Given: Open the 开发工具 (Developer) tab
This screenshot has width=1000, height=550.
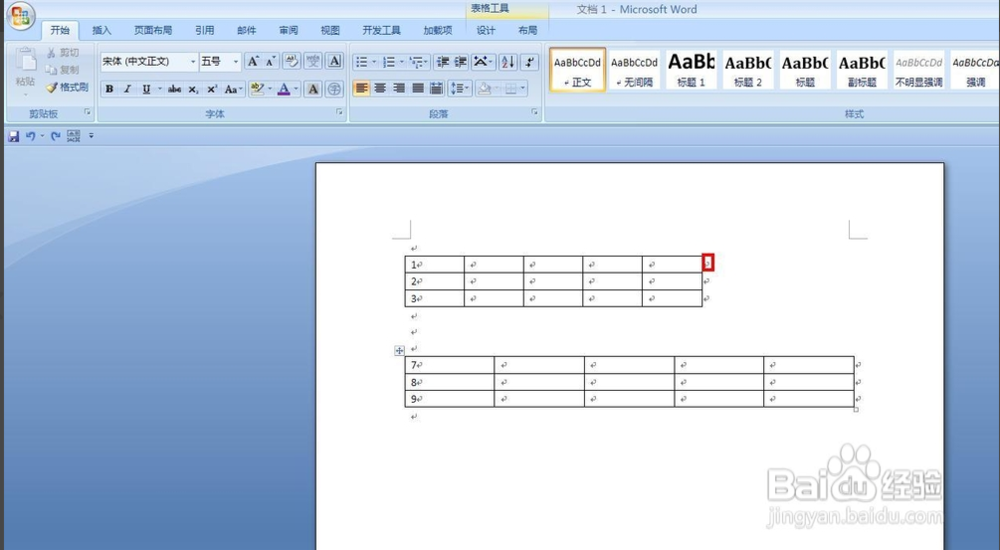Looking at the screenshot, I should 381,30.
